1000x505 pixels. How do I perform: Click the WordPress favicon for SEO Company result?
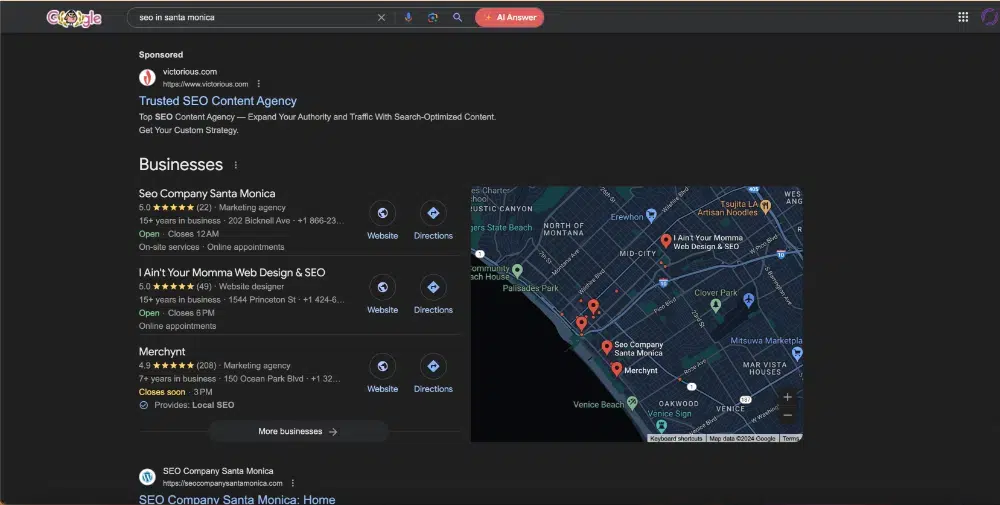[x=147, y=477]
